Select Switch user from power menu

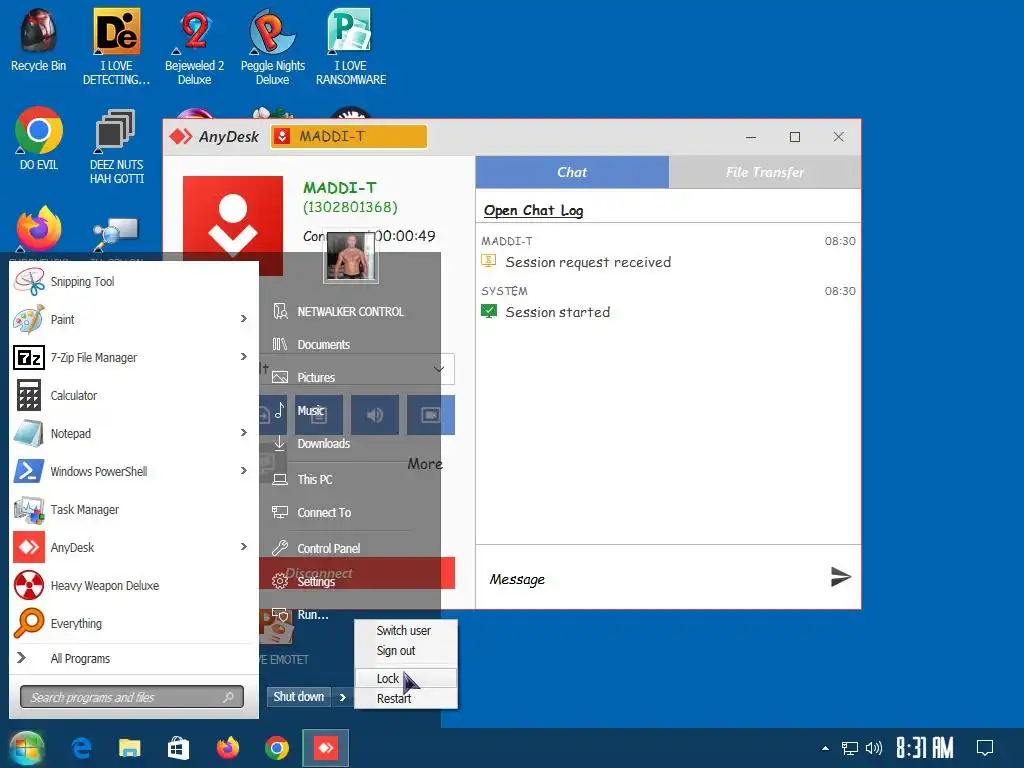coord(405,631)
